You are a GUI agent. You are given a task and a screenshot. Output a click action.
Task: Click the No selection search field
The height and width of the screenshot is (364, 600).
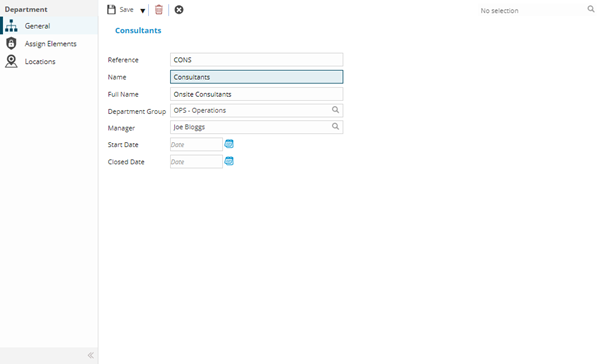click(x=532, y=10)
